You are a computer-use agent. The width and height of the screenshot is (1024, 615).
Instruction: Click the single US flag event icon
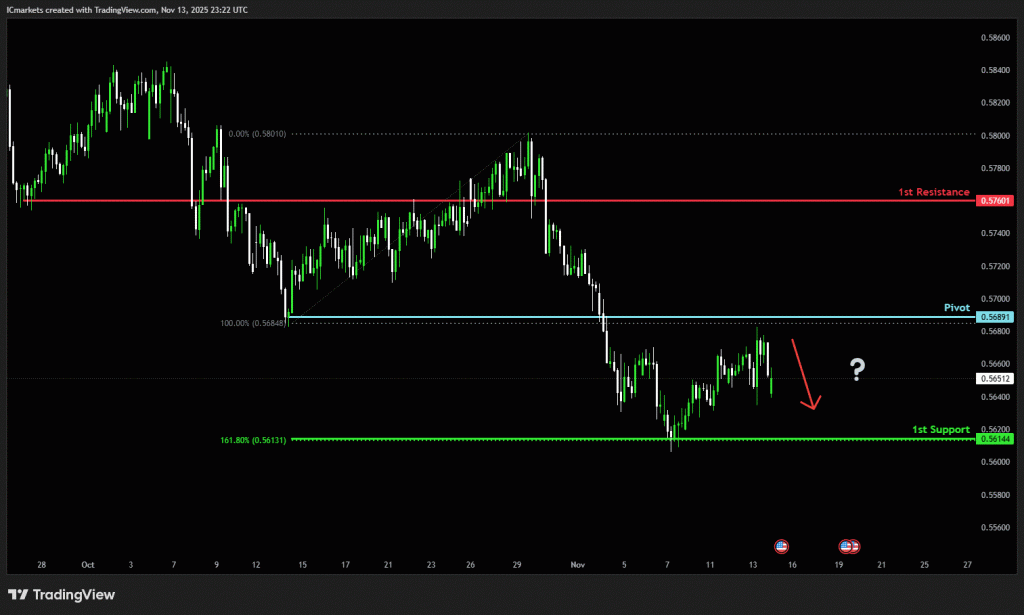pos(782,546)
